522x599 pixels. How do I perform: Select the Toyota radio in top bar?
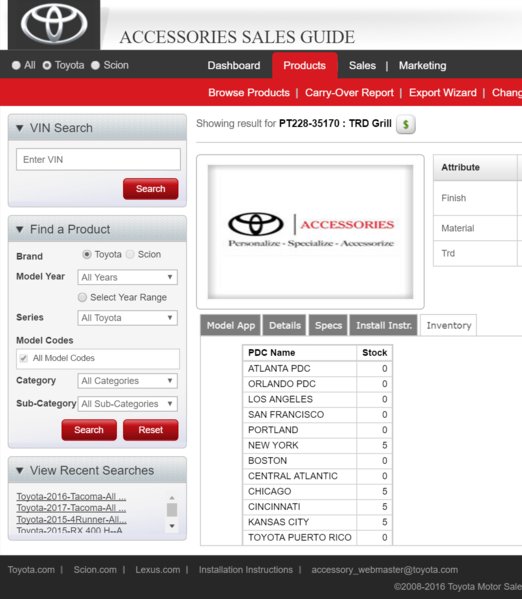47,65
